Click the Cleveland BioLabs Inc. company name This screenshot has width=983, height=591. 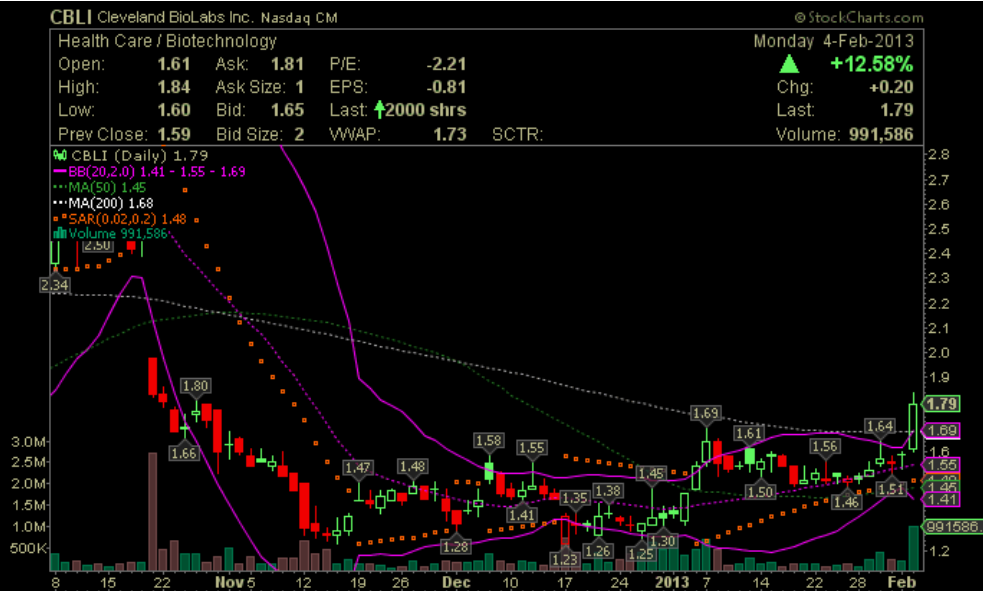pos(176,18)
